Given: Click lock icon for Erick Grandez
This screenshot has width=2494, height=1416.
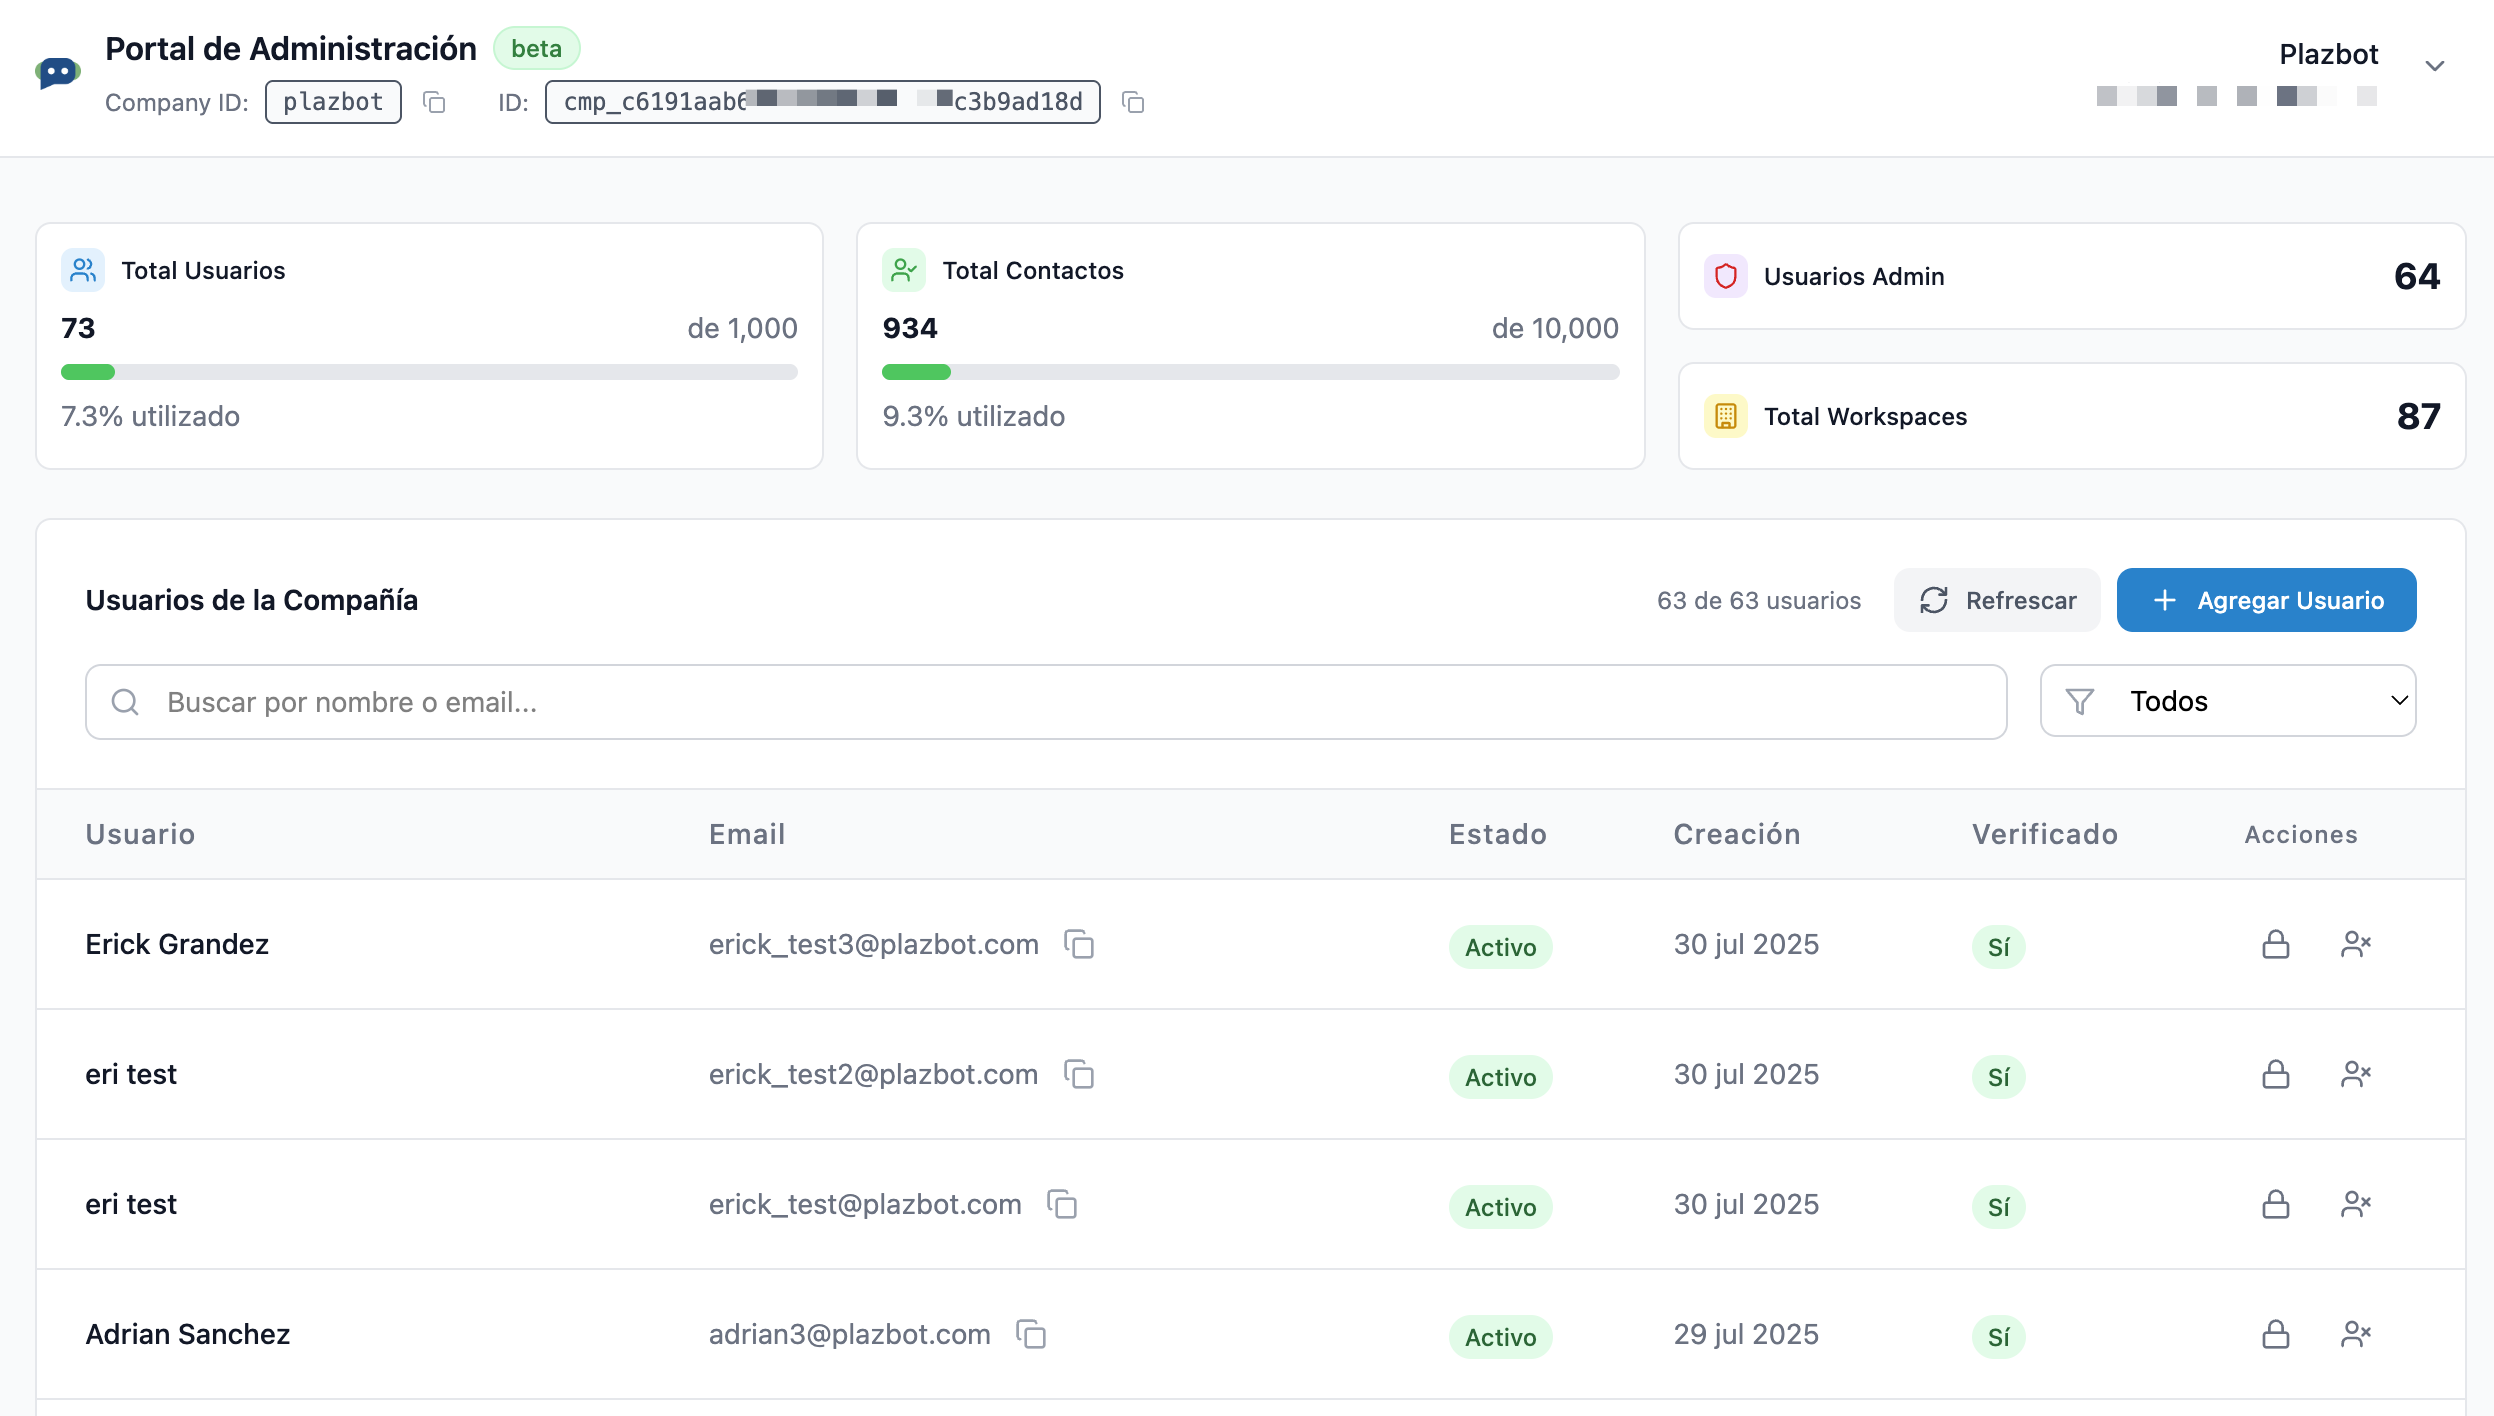Looking at the screenshot, I should tap(2275, 944).
